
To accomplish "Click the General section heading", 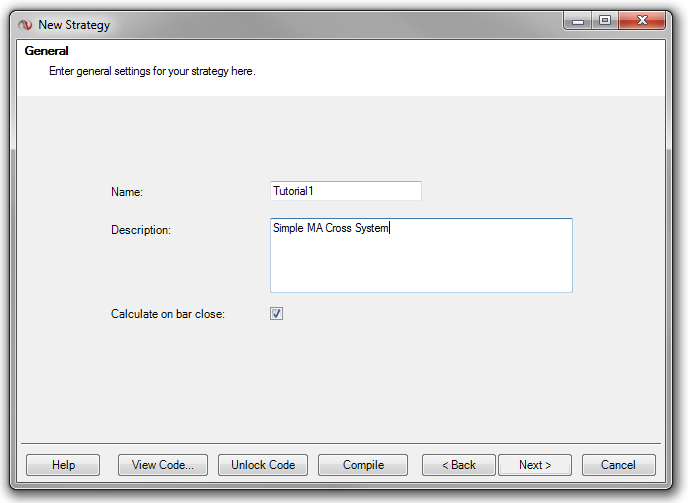I will pos(46,51).
